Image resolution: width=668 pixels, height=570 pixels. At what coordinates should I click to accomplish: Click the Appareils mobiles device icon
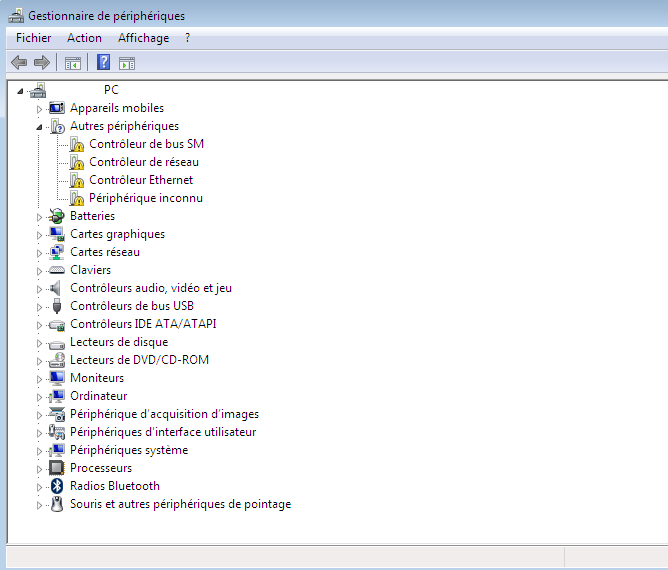click(57, 108)
